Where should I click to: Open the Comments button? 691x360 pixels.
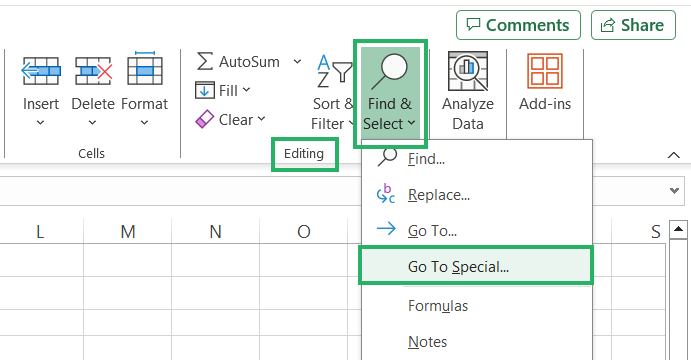[518, 25]
